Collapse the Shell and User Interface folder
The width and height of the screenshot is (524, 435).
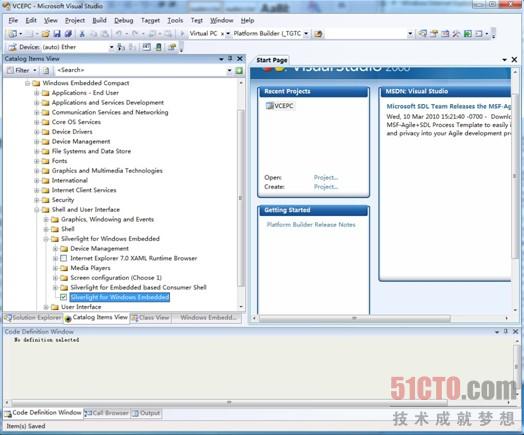click(37, 210)
